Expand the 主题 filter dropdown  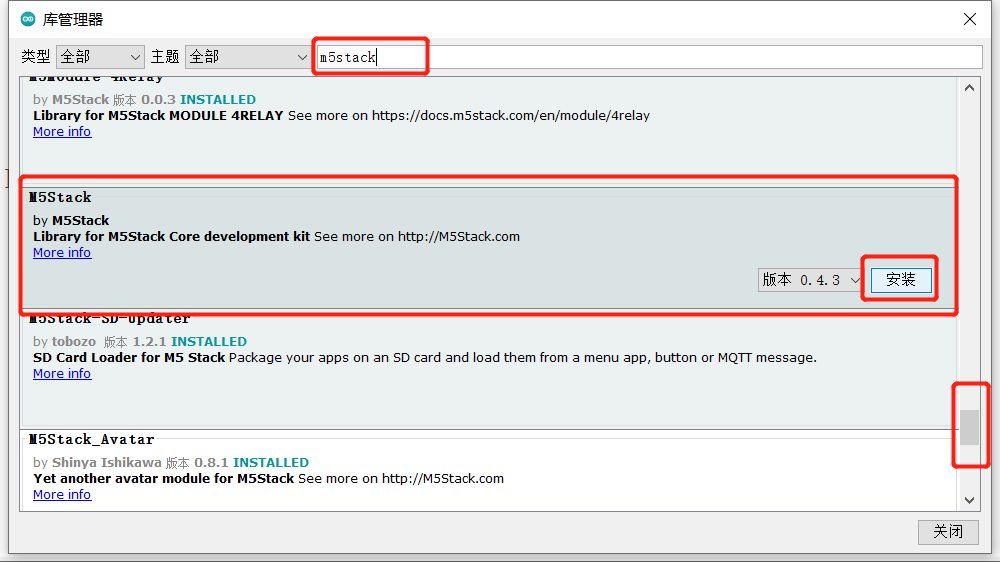(x=248, y=57)
